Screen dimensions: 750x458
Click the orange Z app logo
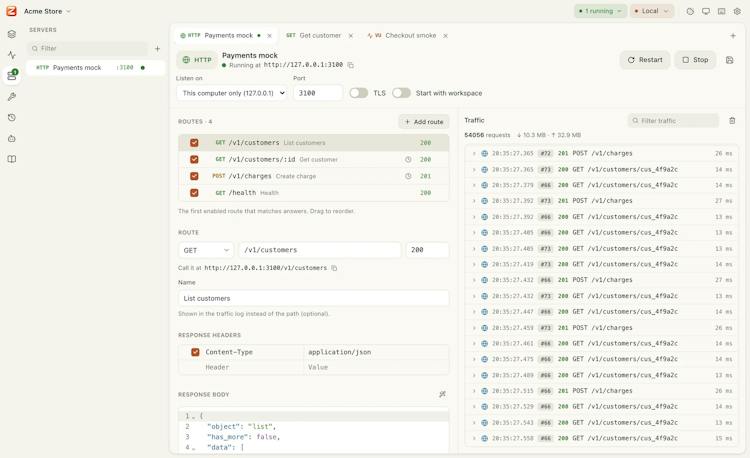pos(11,11)
